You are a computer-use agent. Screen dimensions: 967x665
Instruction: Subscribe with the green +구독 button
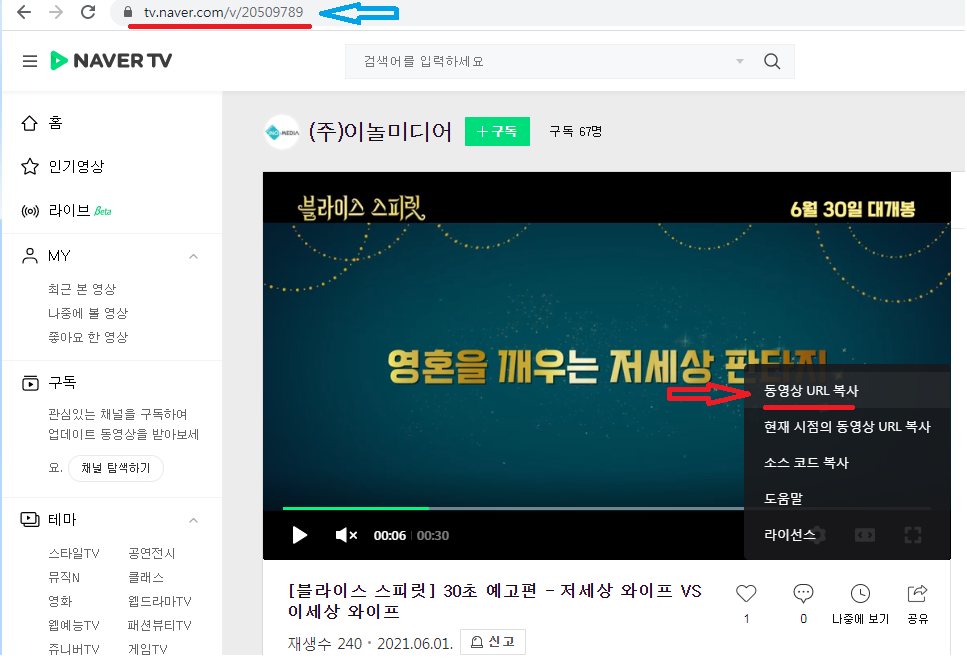click(497, 131)
